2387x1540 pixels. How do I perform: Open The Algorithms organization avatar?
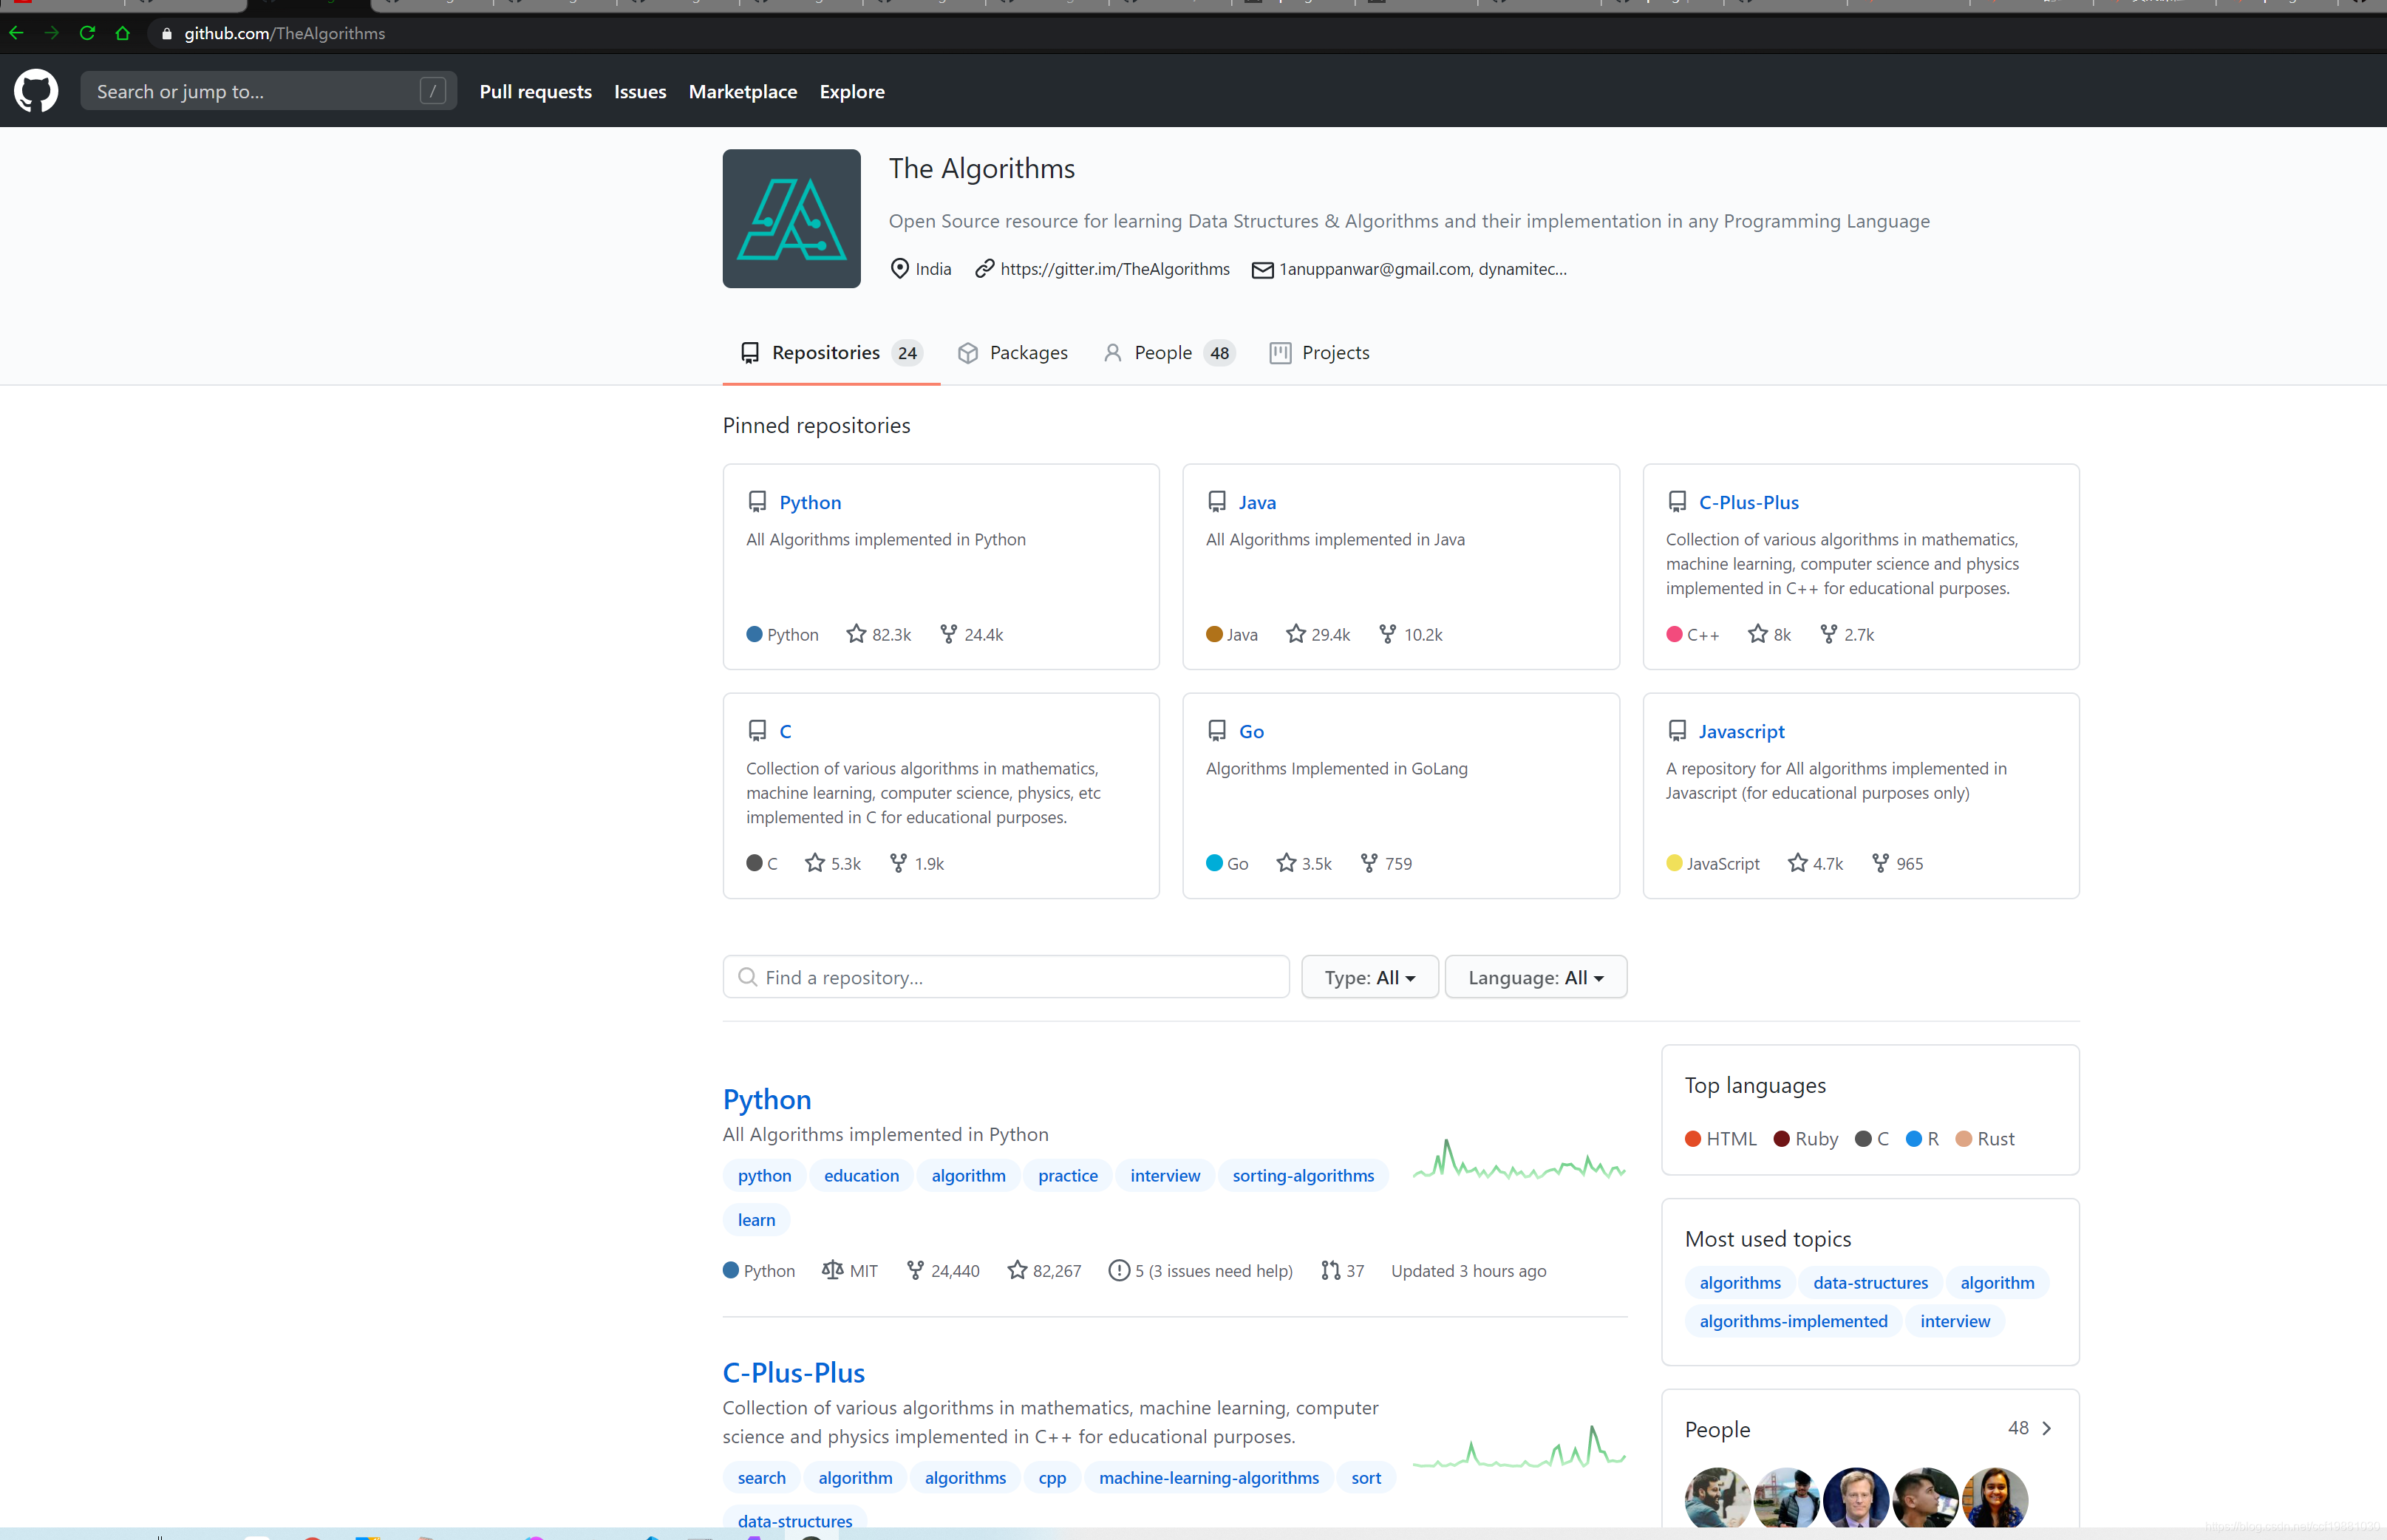(790, 218)
